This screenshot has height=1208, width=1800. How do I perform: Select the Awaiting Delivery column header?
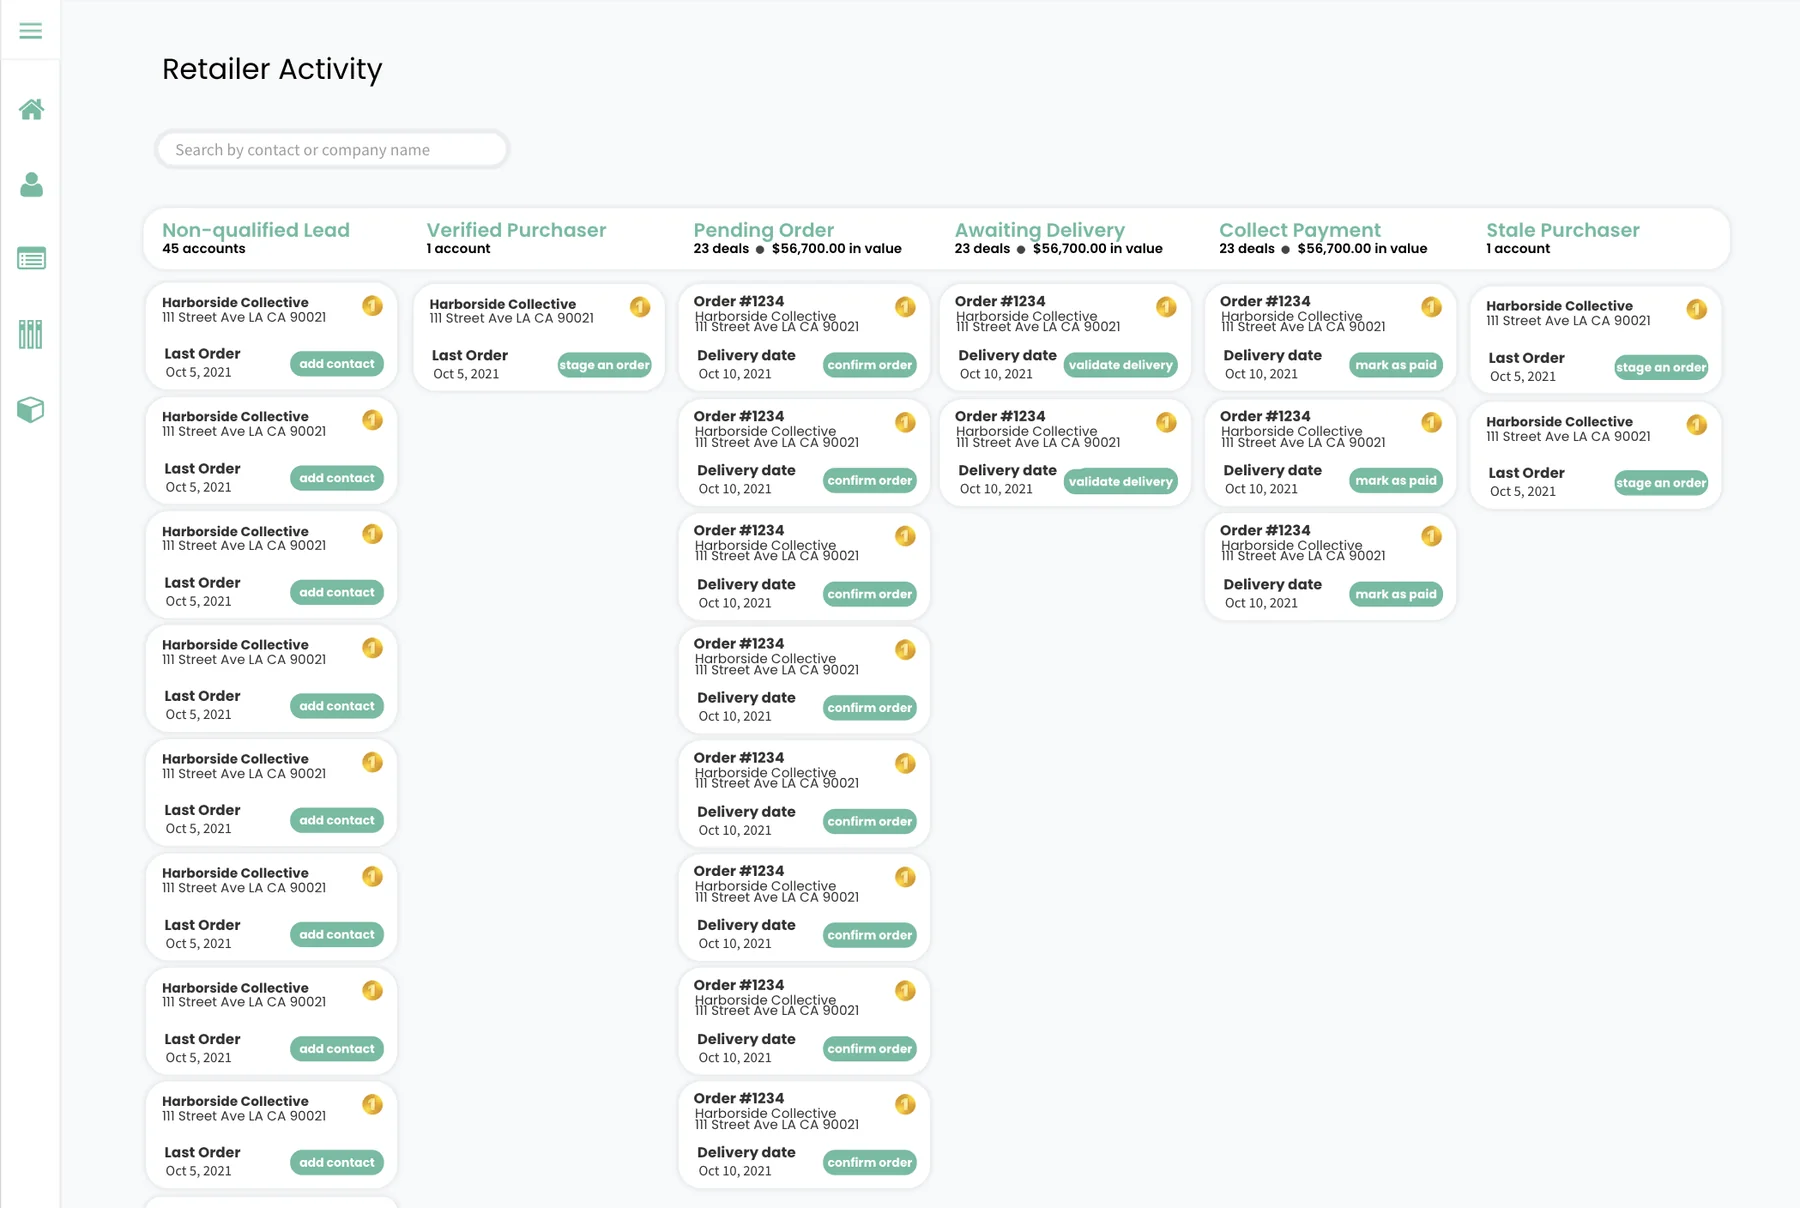[1039, 230]
